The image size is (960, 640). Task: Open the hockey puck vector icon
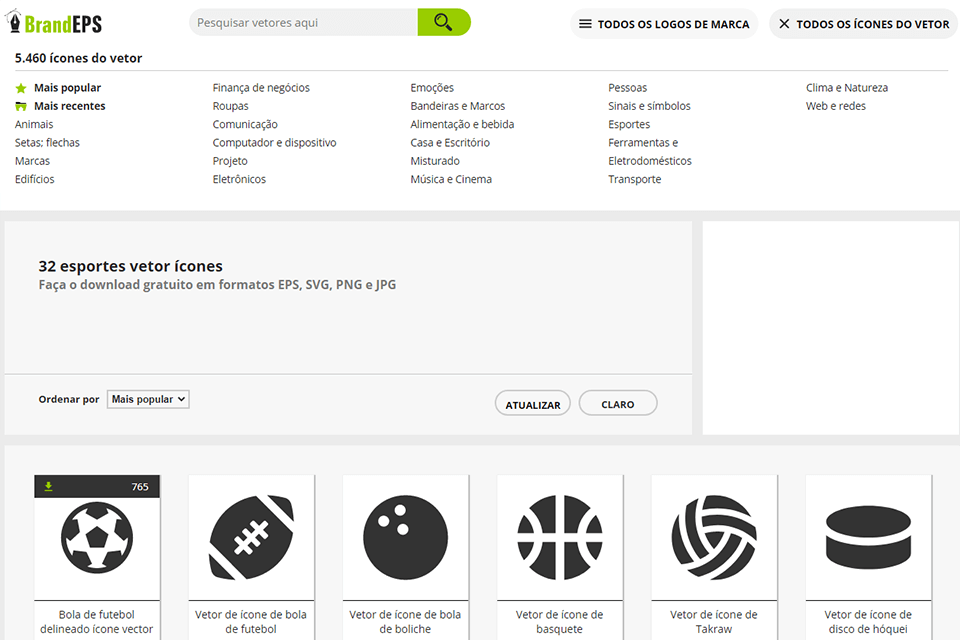[x=868, y=537]
